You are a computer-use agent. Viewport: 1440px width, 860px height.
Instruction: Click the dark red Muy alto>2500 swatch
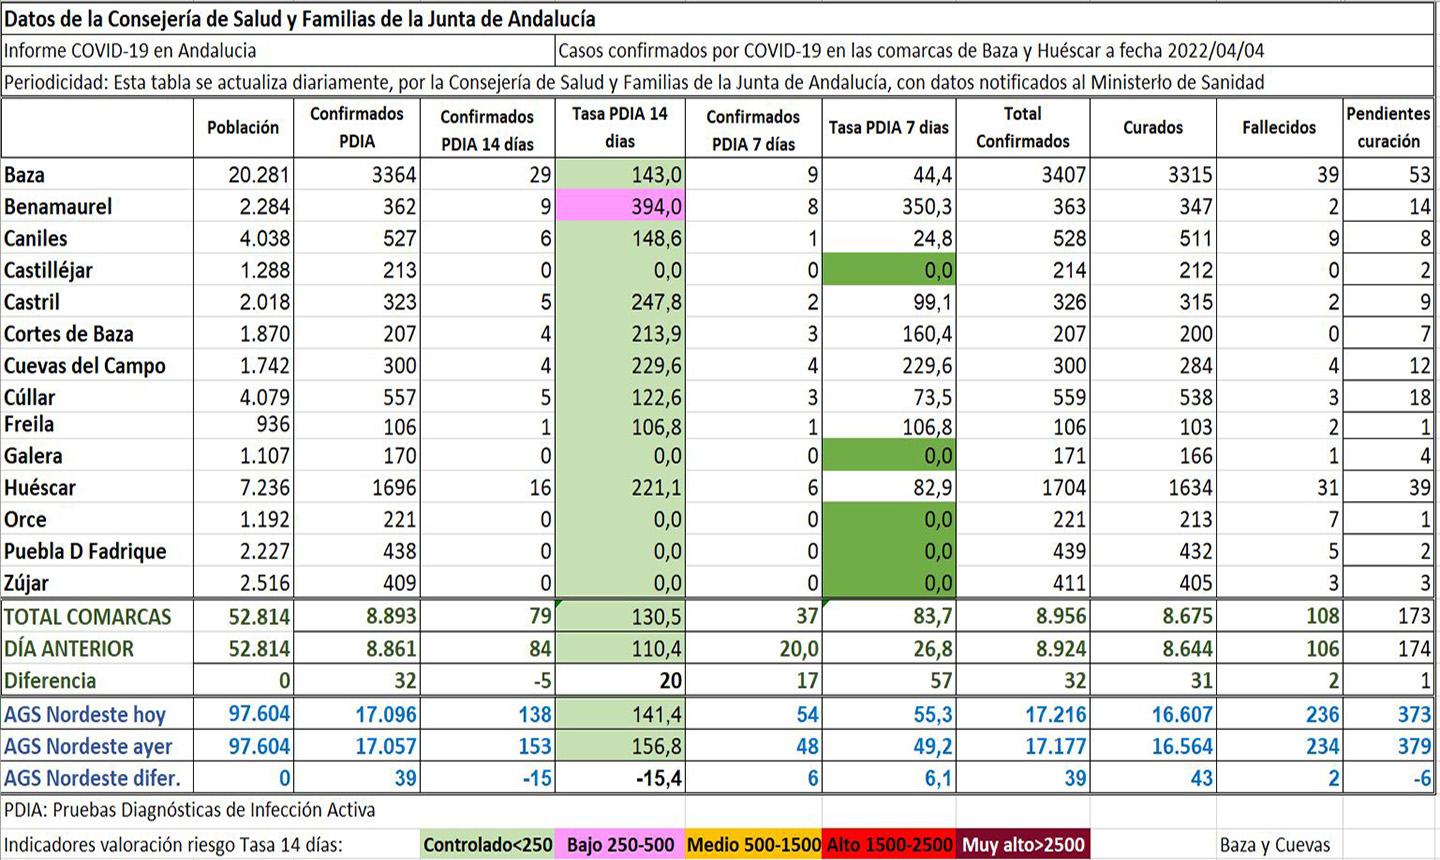pos(1022,845)
